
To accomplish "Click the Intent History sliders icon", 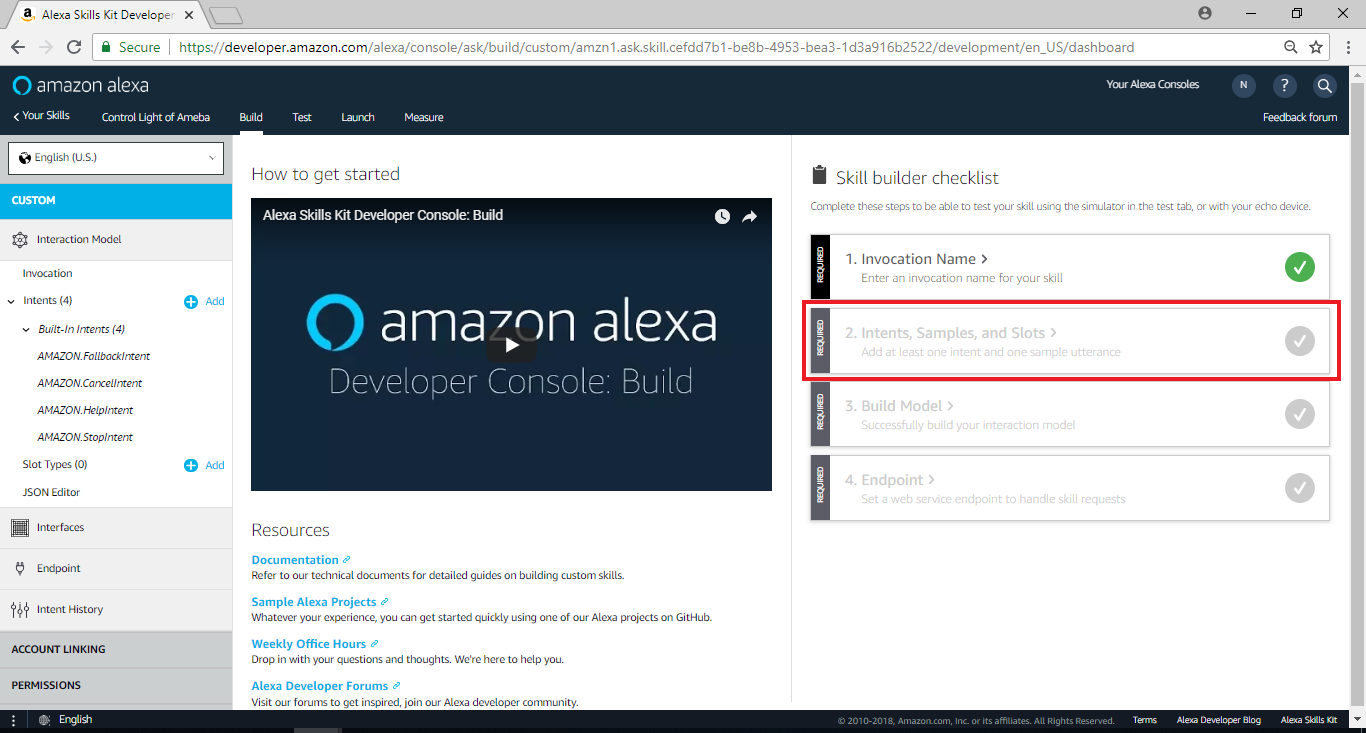I will click(x=19, y=609).
